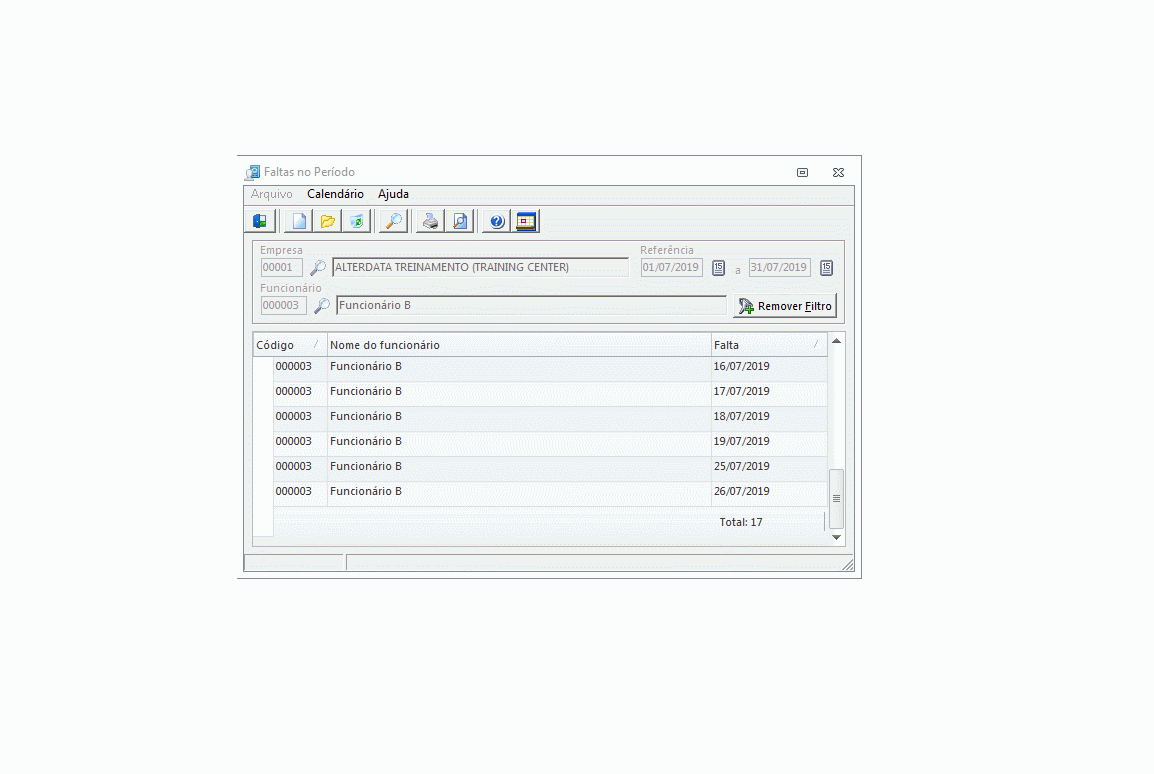Click the vertical scrollbar thumb of the table
Viewport: 1154px width, 774px height.
836,499
